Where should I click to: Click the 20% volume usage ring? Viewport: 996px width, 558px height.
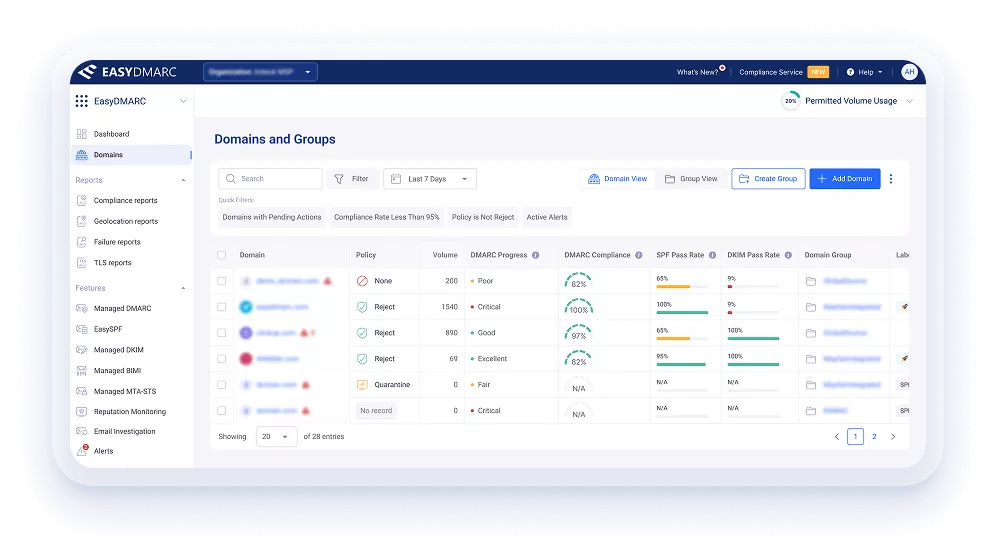pyautogui.click(x=790, y=101)
